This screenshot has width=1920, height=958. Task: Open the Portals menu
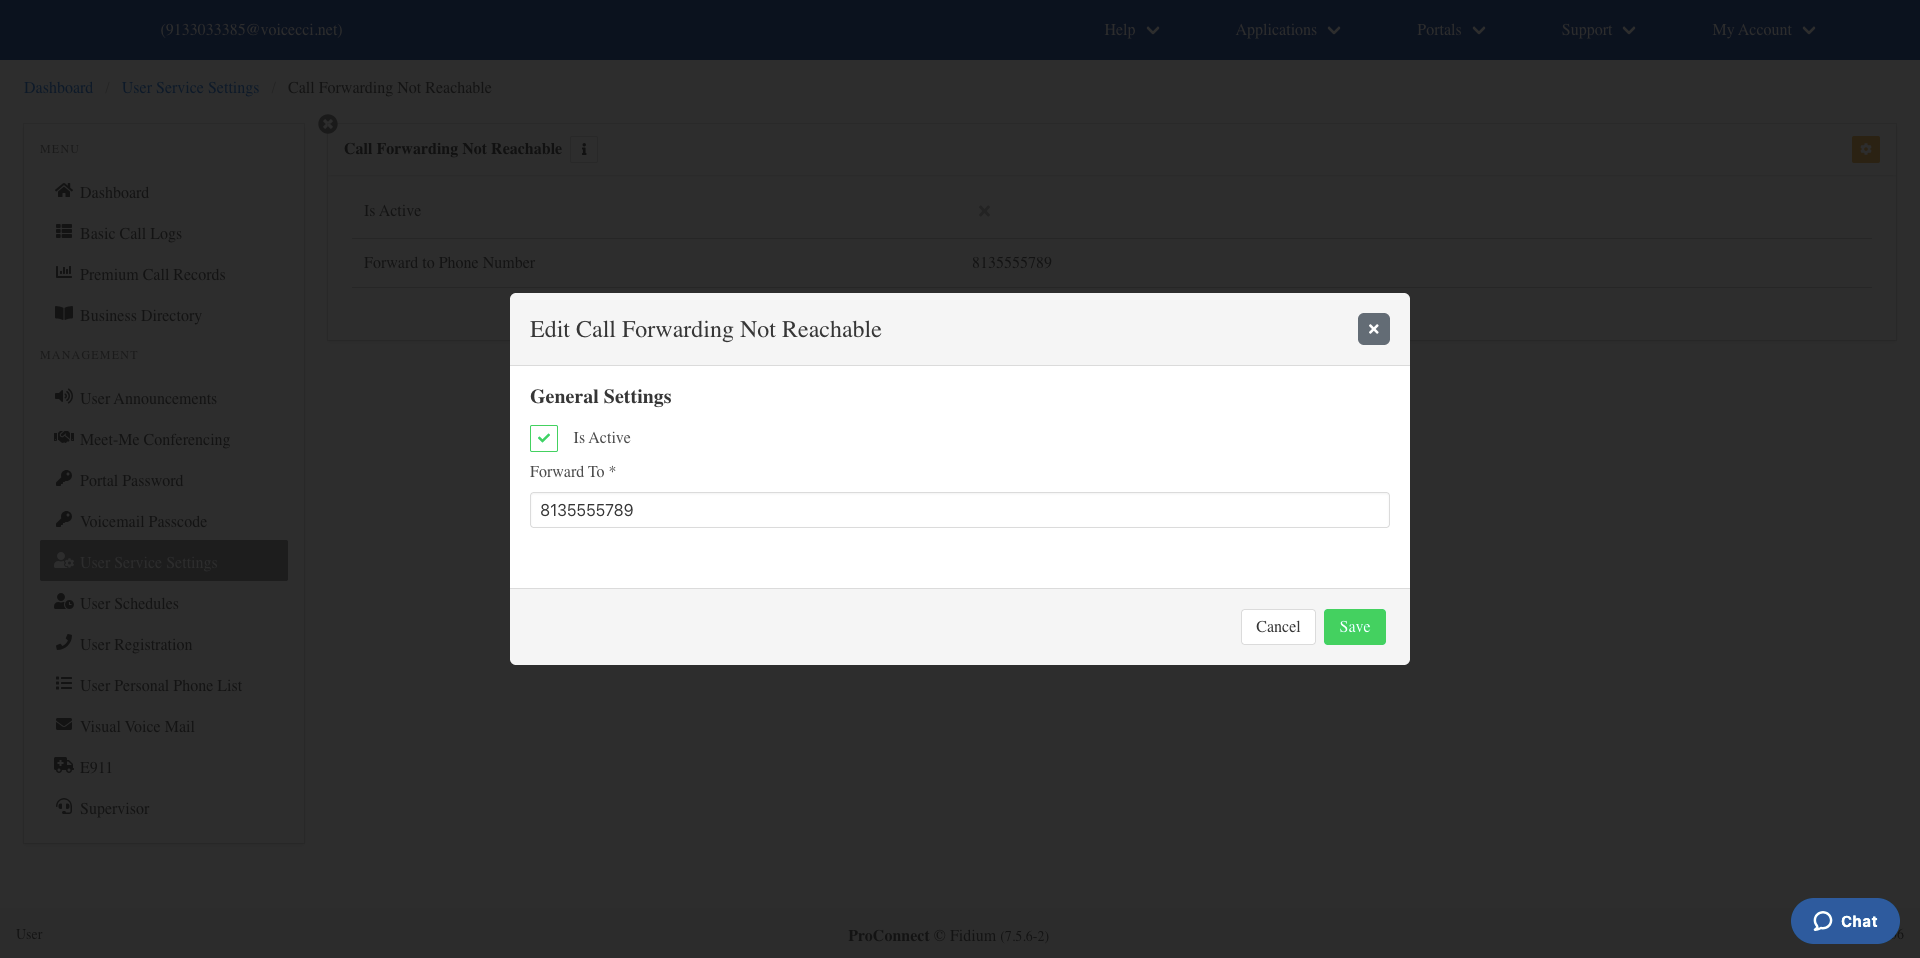1451,30
